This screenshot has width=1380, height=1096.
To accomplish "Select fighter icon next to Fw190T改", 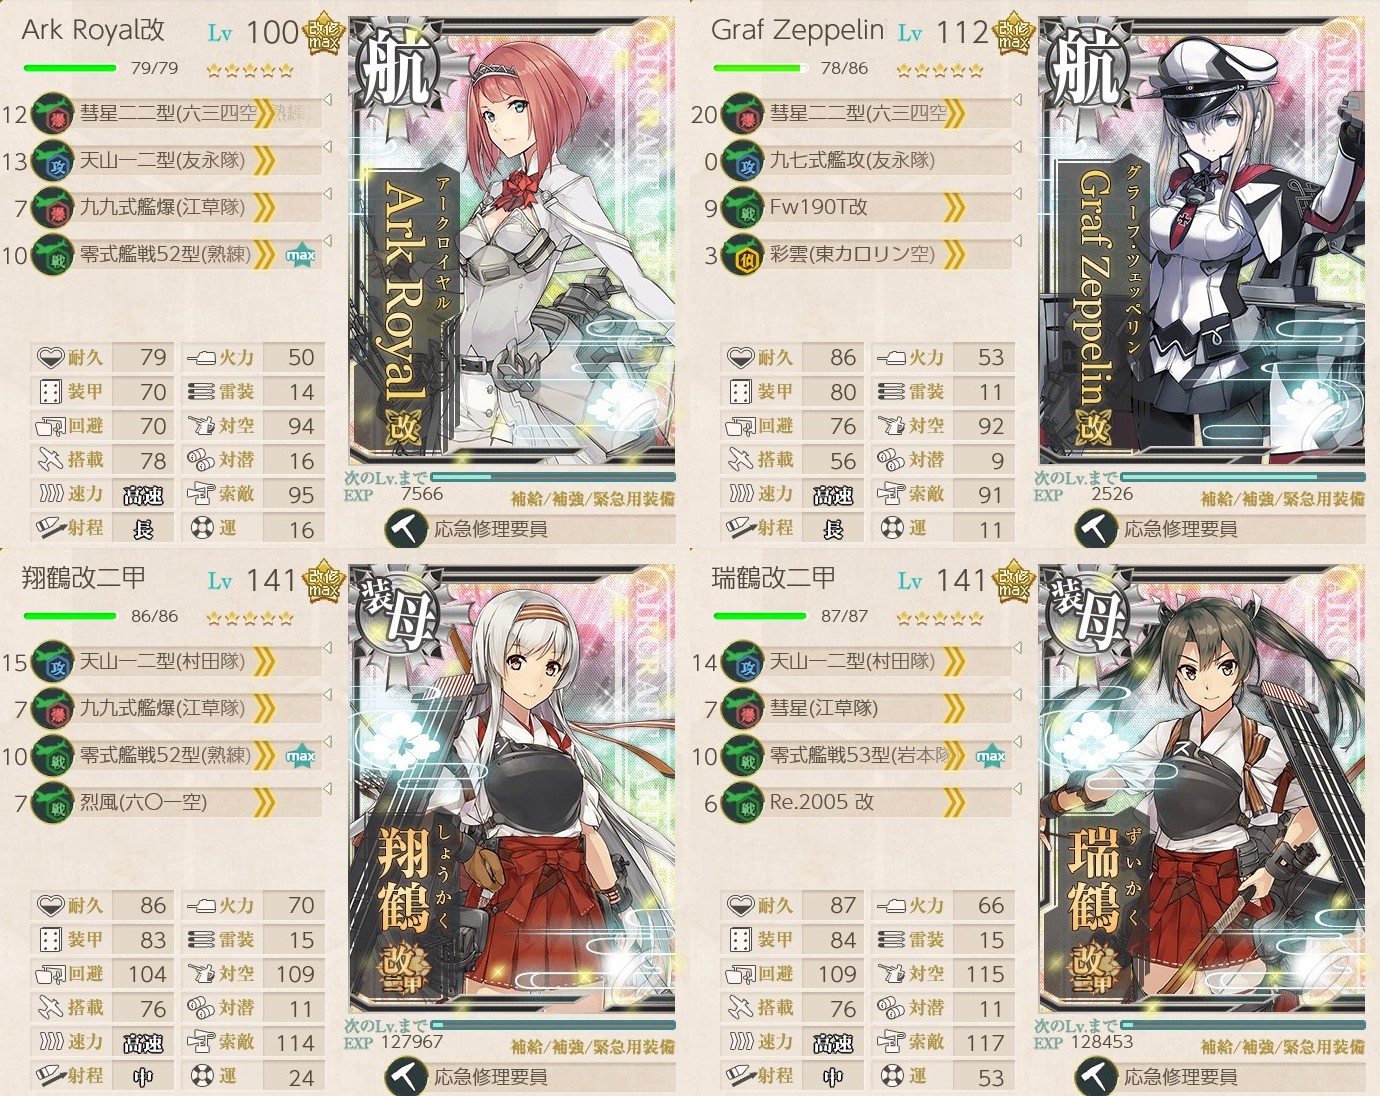I will click(741, 208).
